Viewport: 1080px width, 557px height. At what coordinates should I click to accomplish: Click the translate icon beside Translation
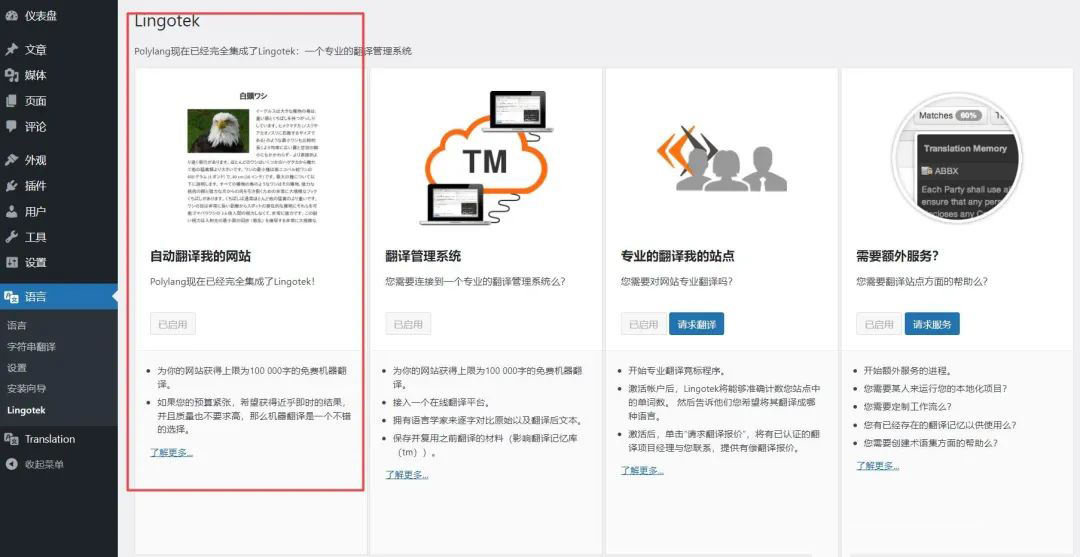[11, 439]
